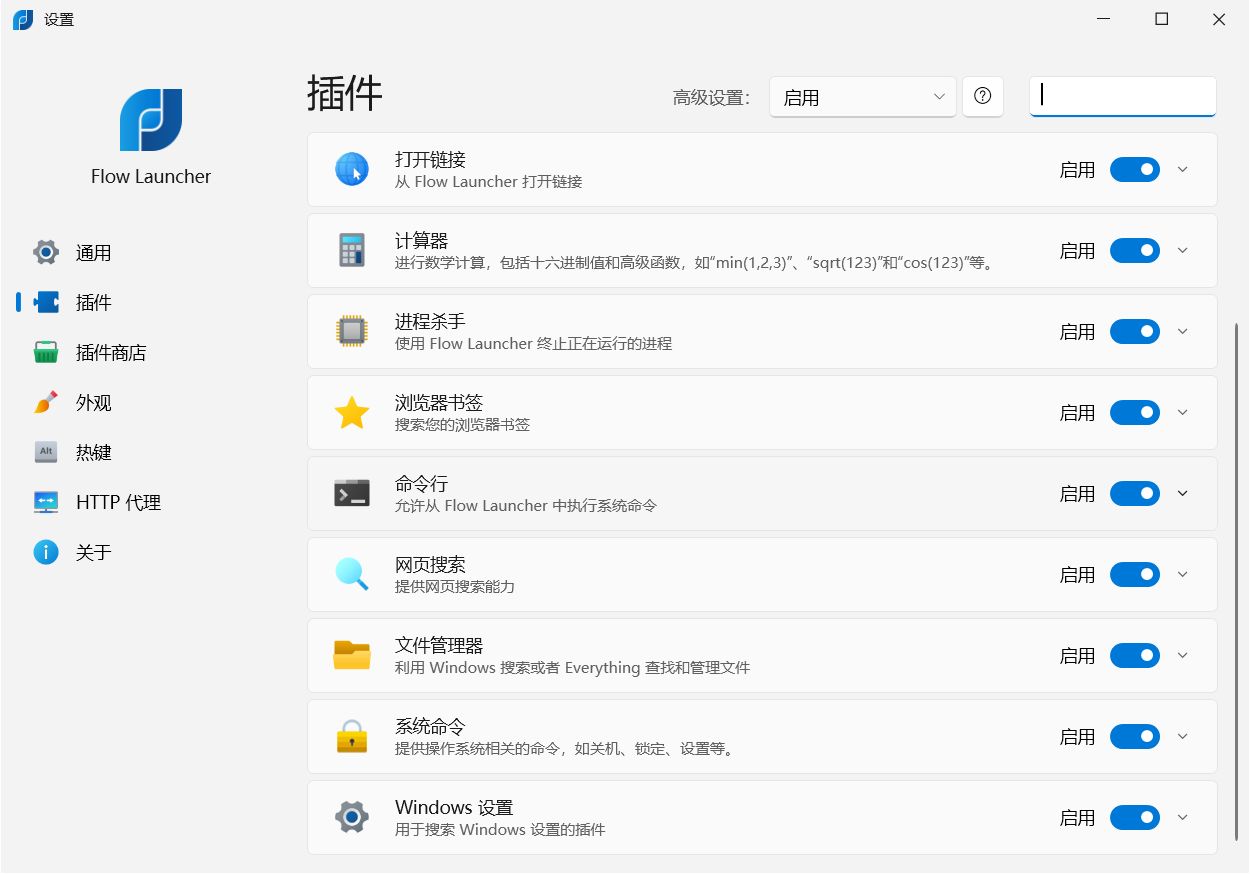Image resolution: width=1250 pixels, height=874 pixels.
Task: Click the basket icon beside 插件商店
Action: (x=46, y=352)
